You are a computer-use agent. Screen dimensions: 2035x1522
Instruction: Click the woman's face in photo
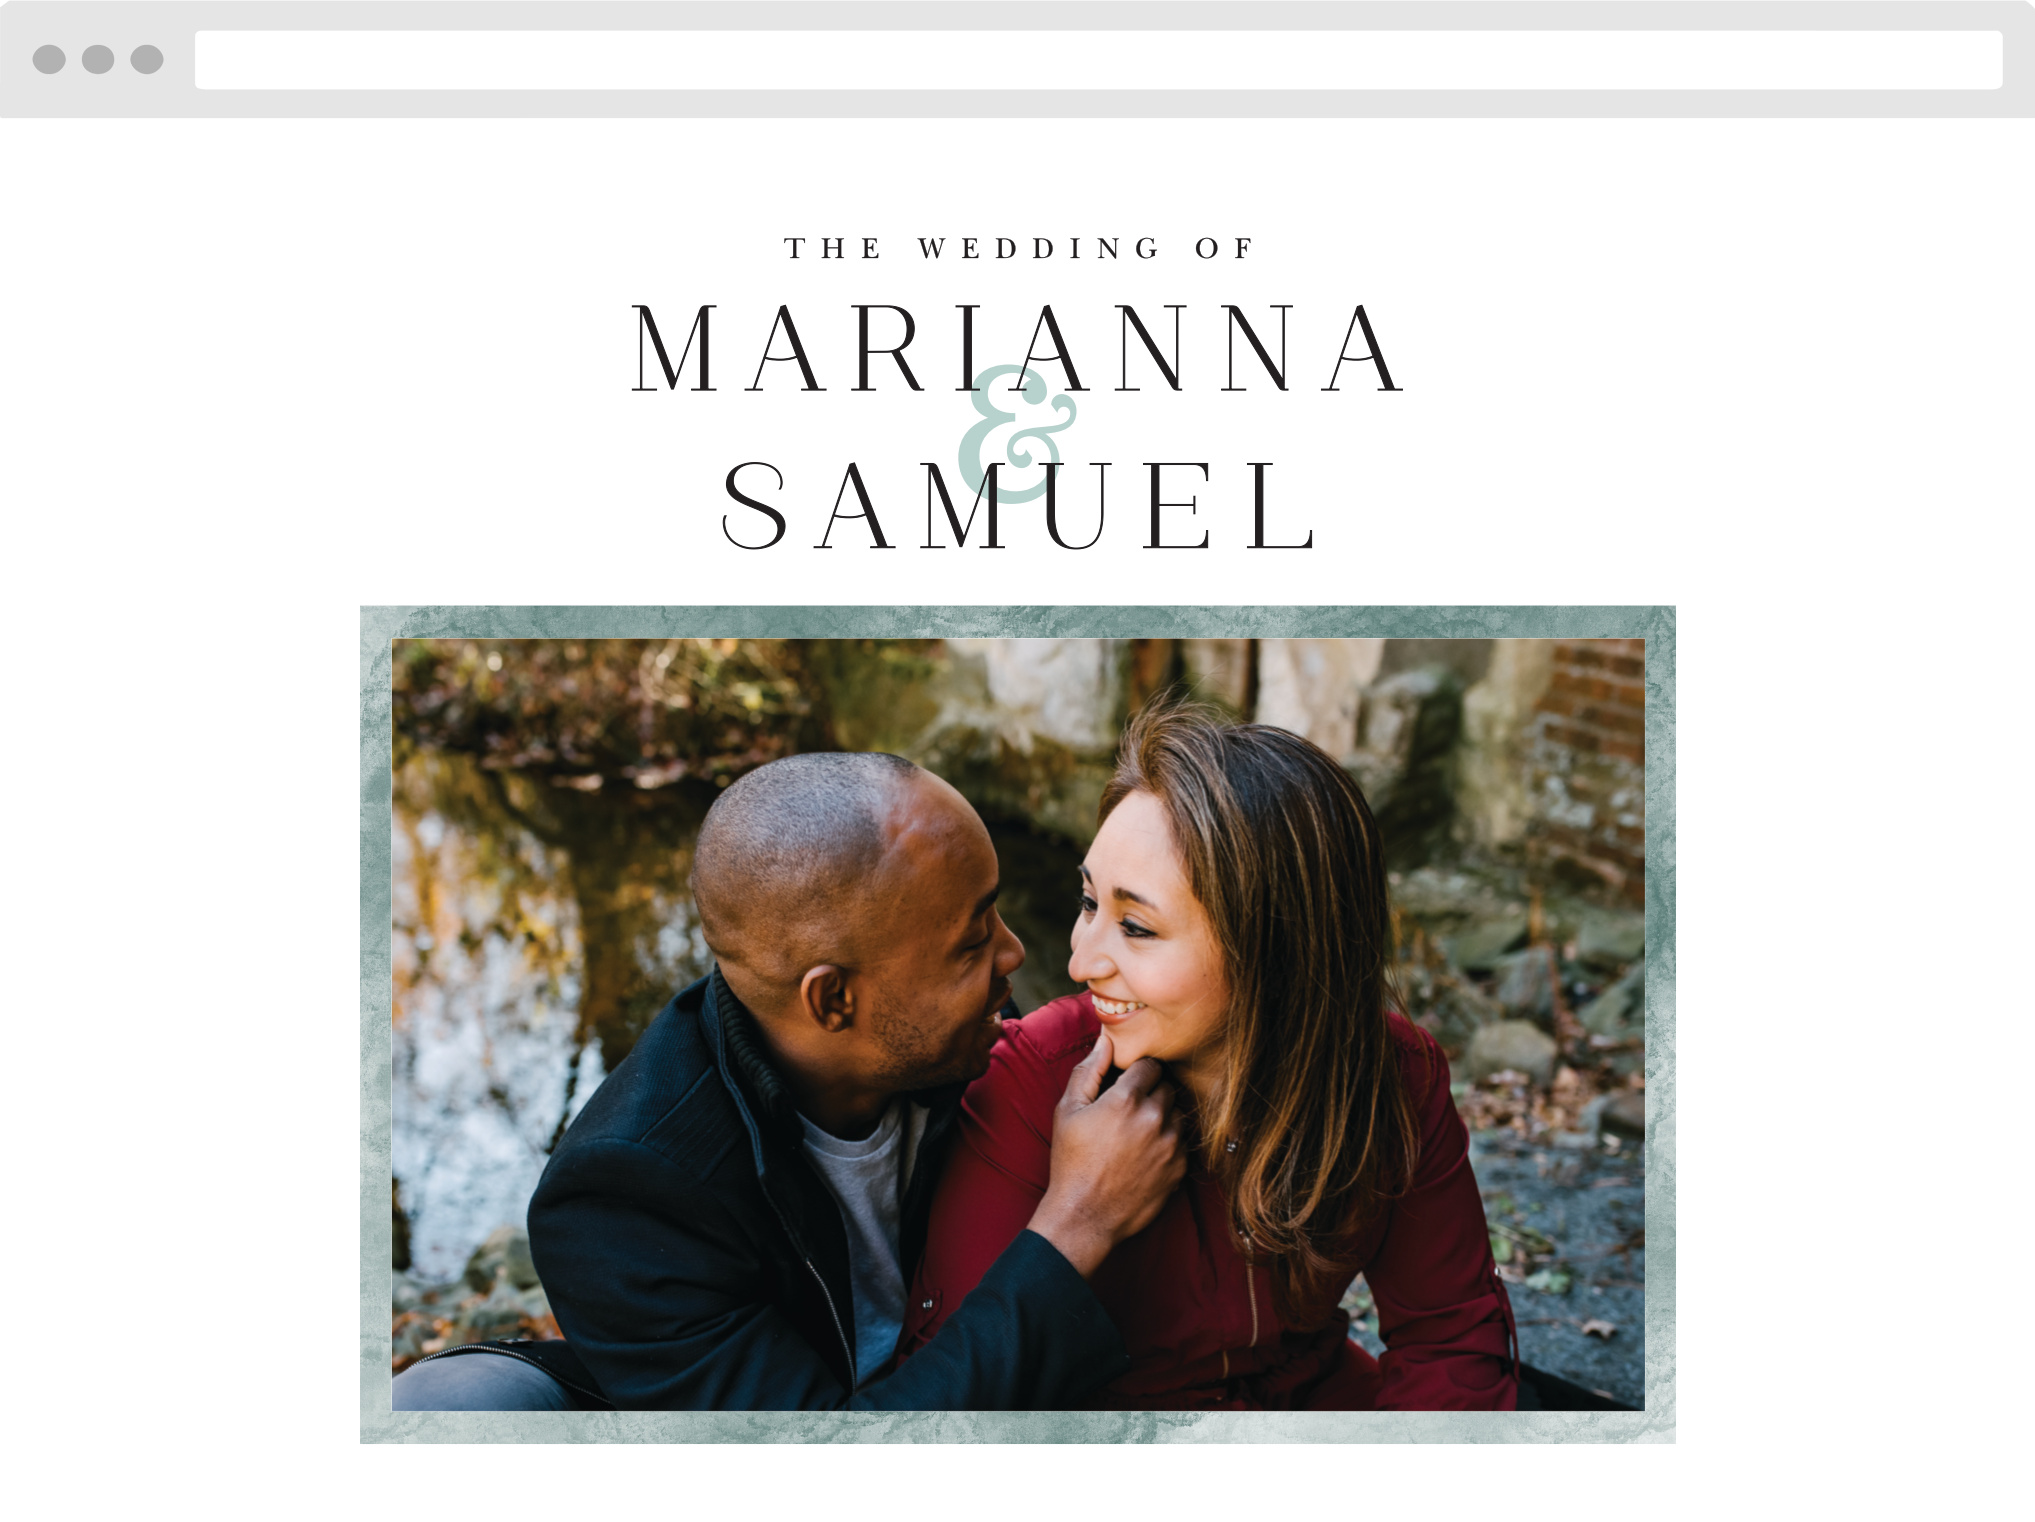click(x=1150, y=940)
